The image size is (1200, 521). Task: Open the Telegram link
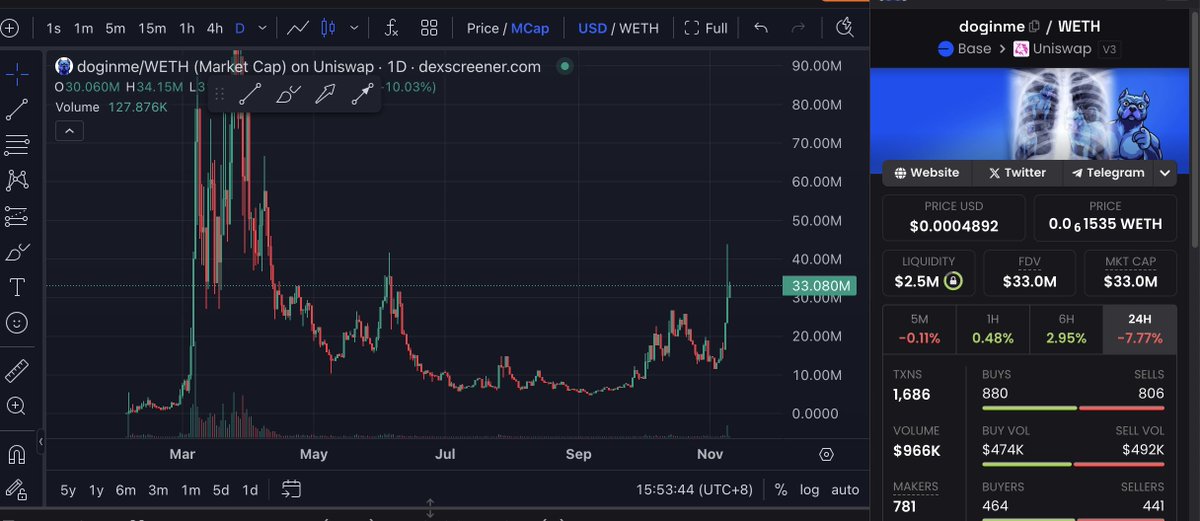(x=1107, y=173)
